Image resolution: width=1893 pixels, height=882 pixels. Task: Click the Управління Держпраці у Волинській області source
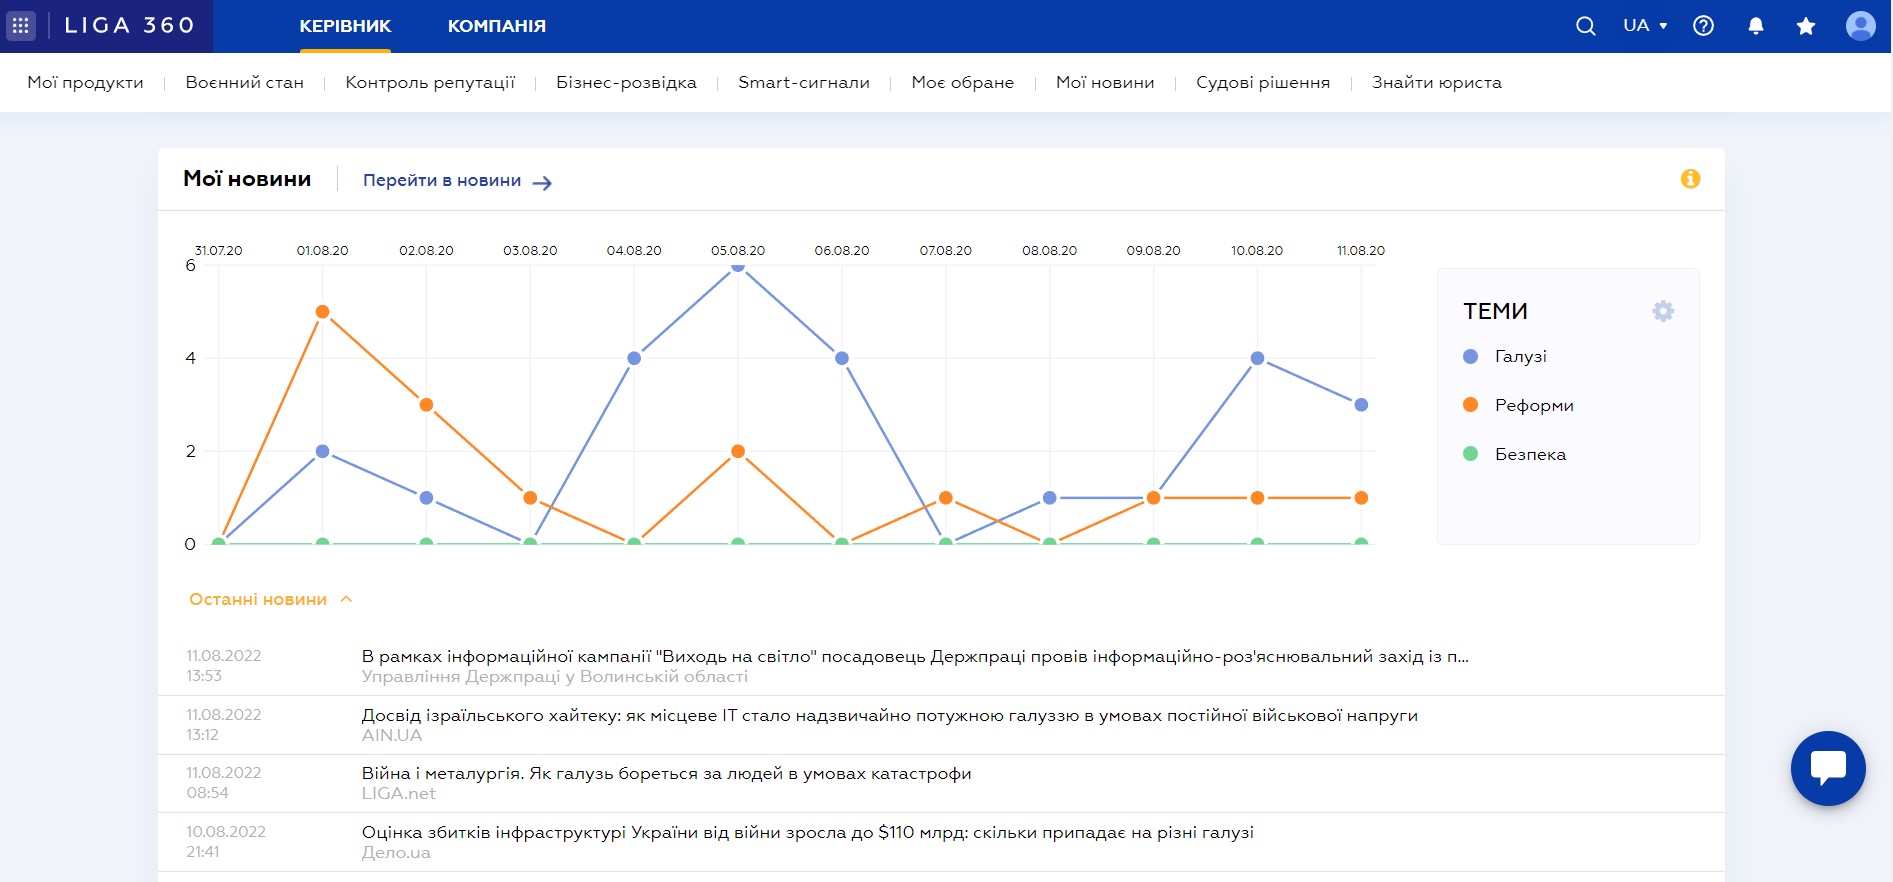pos(554,677)
